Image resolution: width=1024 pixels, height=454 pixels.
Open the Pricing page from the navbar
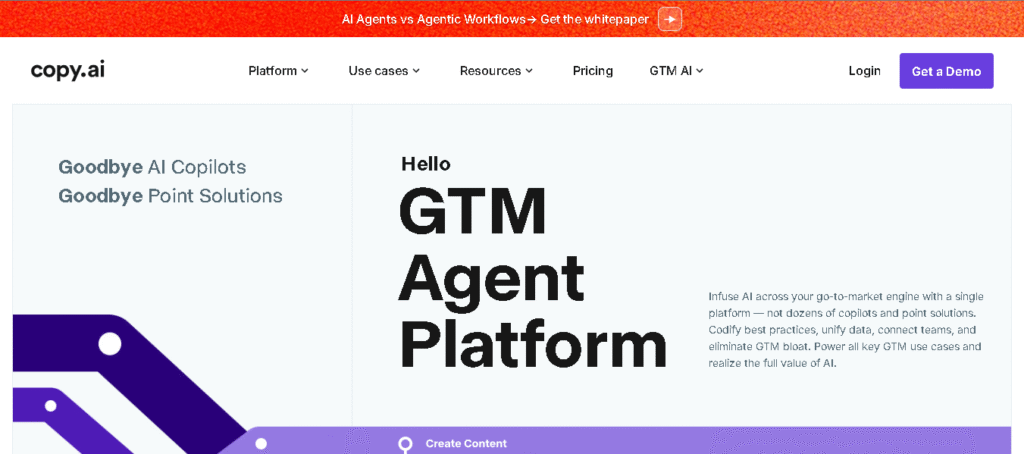(x=593, y=71)
